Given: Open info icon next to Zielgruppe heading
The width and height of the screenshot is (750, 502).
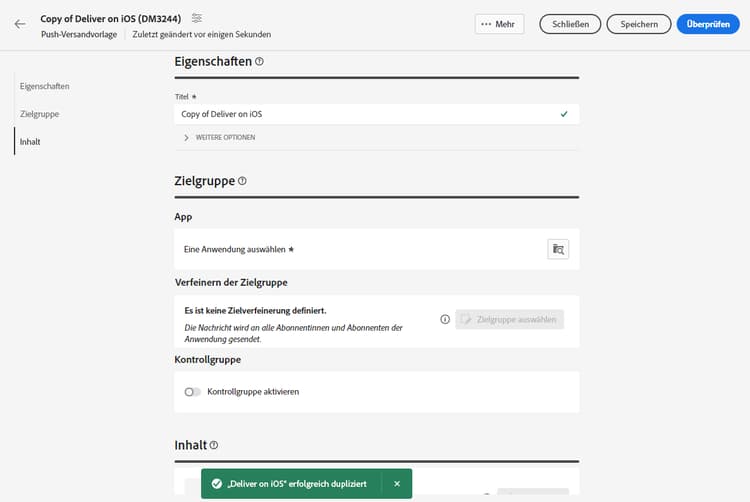Looking at the screenshot, I should click(243, 181).
